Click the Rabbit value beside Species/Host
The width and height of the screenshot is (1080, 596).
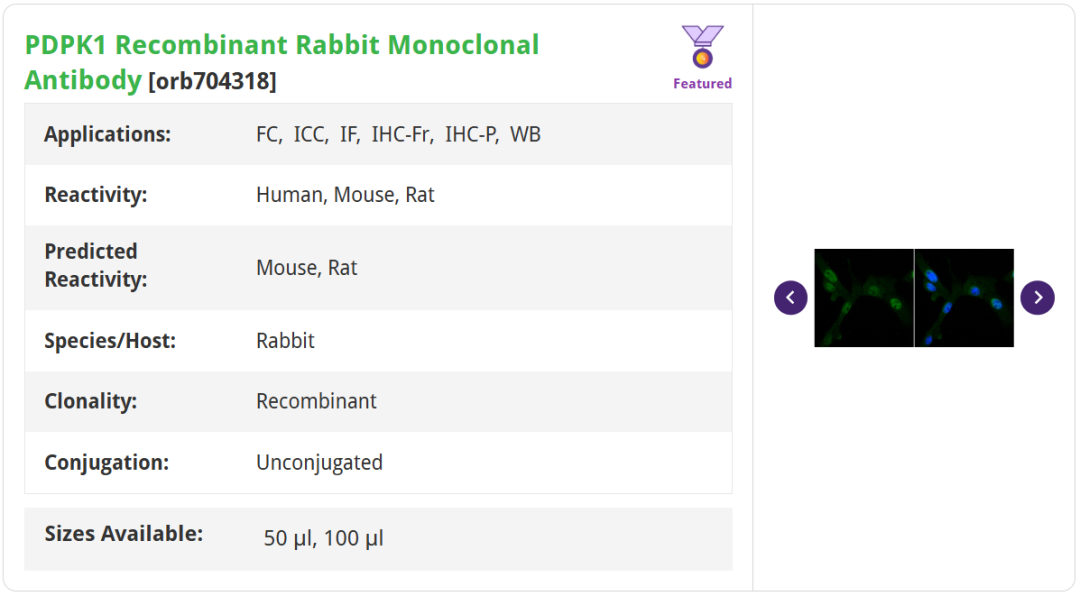pos(285,341)
